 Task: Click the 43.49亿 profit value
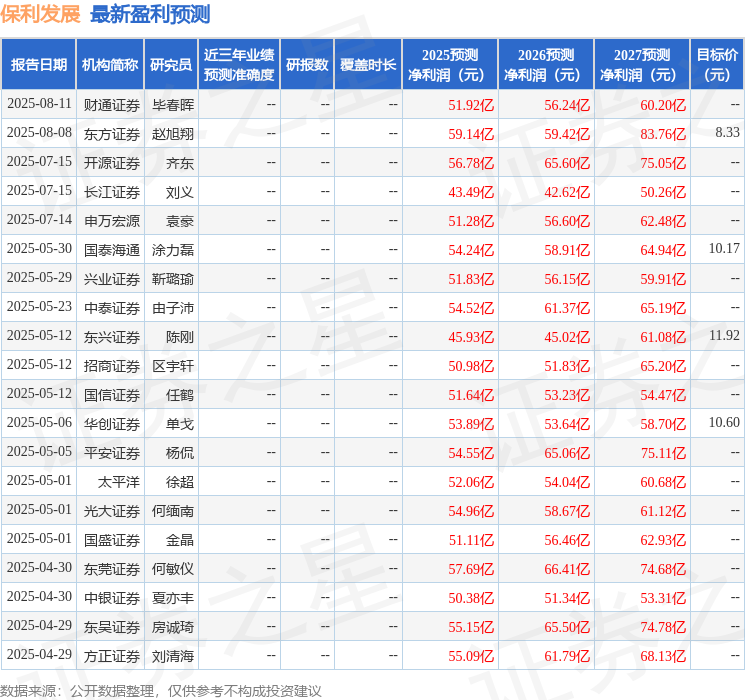[471, 192]
